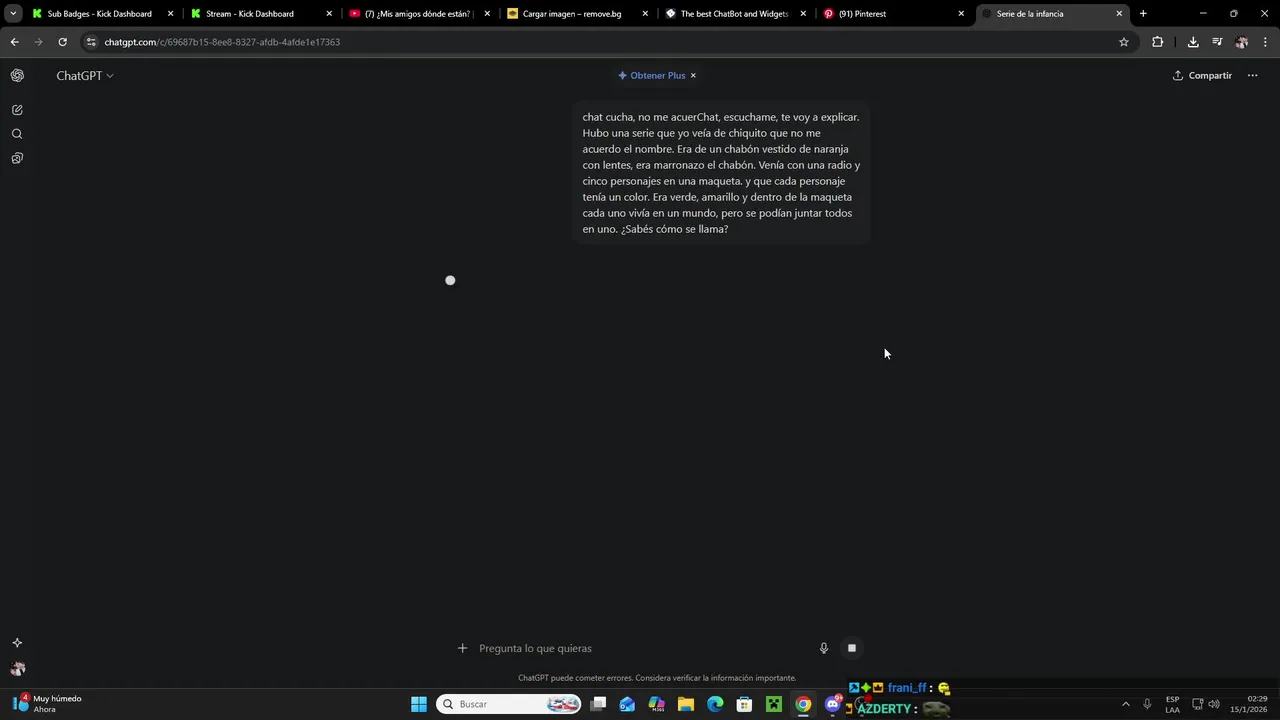Close the Serie de la infancia tab
The image size is (1280, 720).
tap(1119, 14)
